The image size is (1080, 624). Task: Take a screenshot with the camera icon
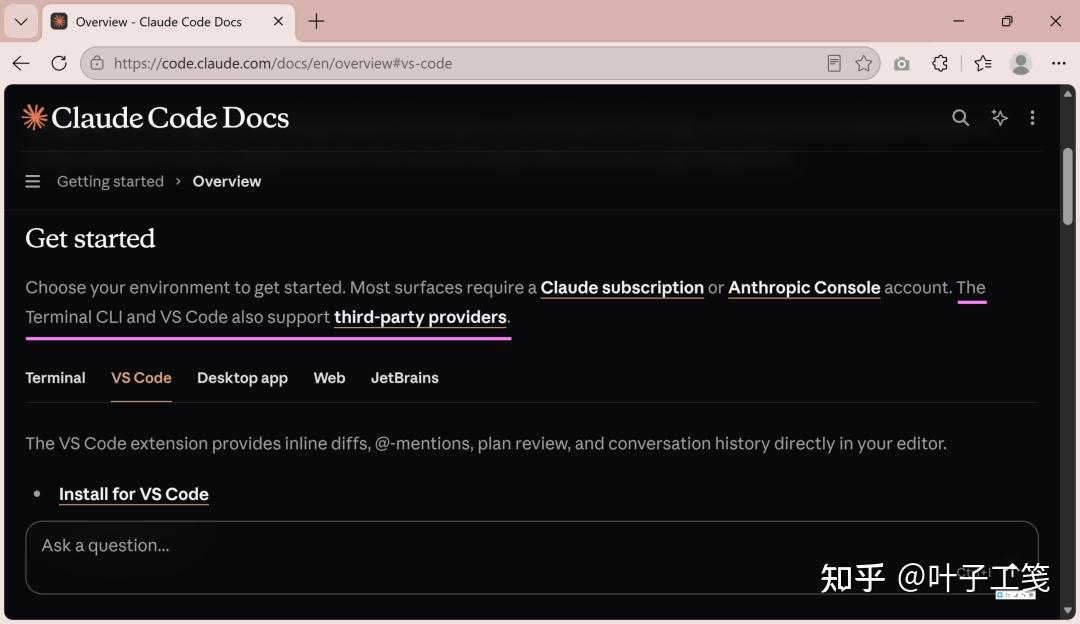click(901, 64)
